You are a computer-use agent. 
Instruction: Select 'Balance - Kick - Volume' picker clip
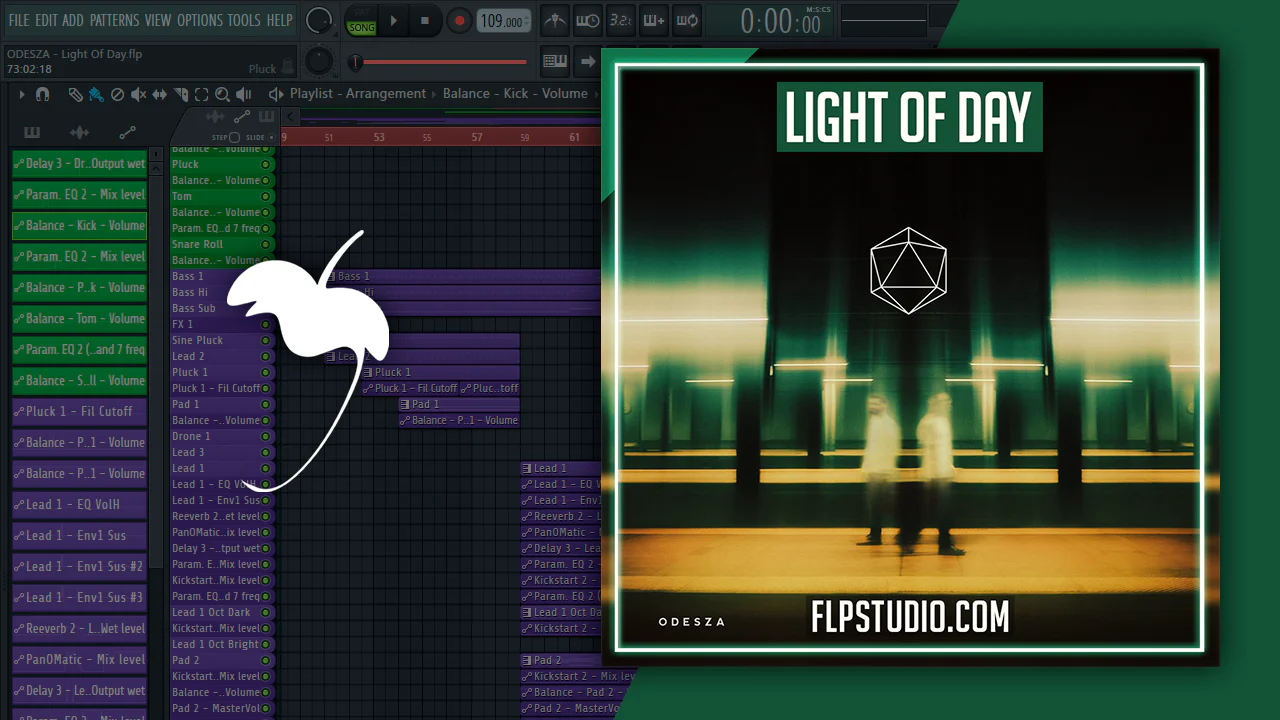point(80,226)
